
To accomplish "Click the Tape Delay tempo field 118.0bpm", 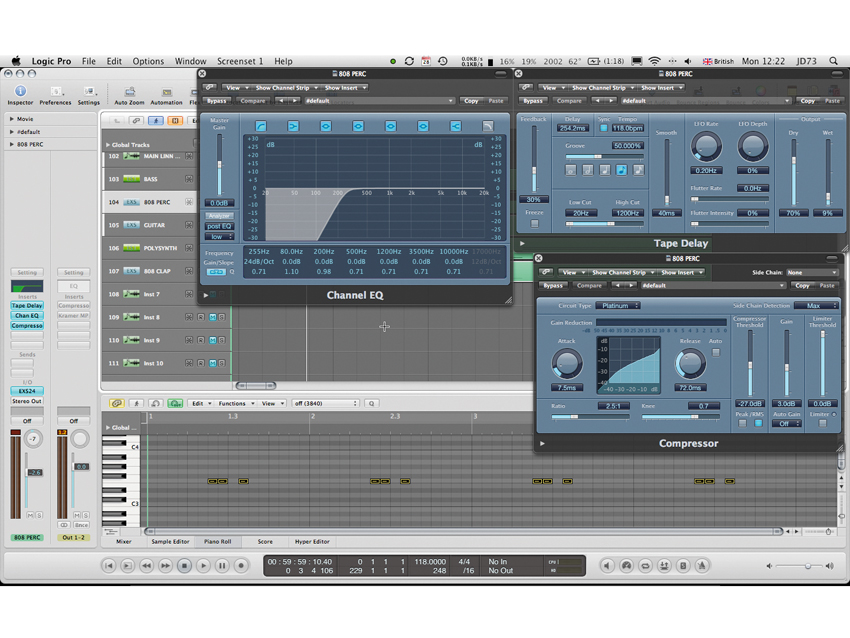I will 628,128.
